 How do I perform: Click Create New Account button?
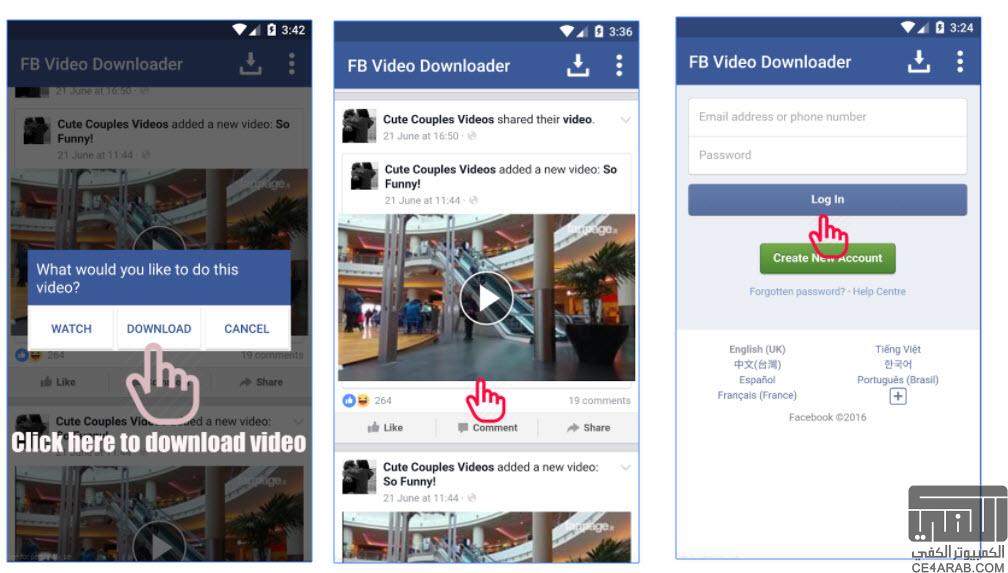coord(827,258)
